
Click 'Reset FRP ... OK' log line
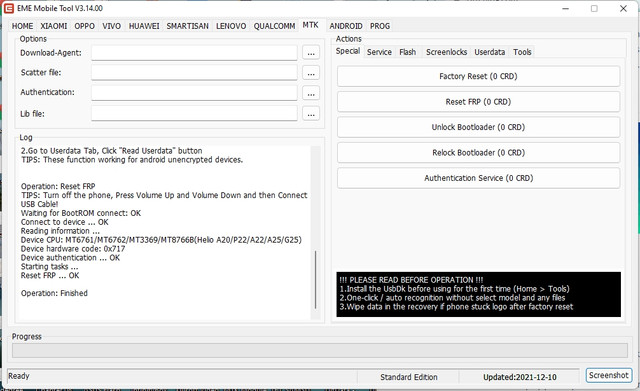point(50,275)
